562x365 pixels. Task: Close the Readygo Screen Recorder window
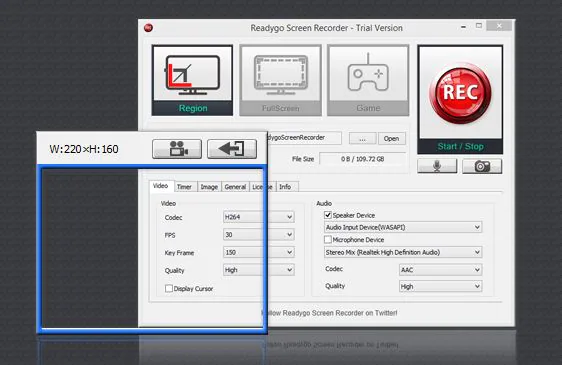point(499,26)
